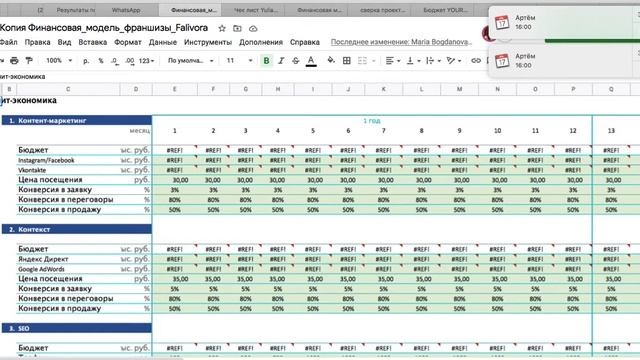Apply percent format with the % button
This screenshot has height=360, width=640.
point(101,60)
